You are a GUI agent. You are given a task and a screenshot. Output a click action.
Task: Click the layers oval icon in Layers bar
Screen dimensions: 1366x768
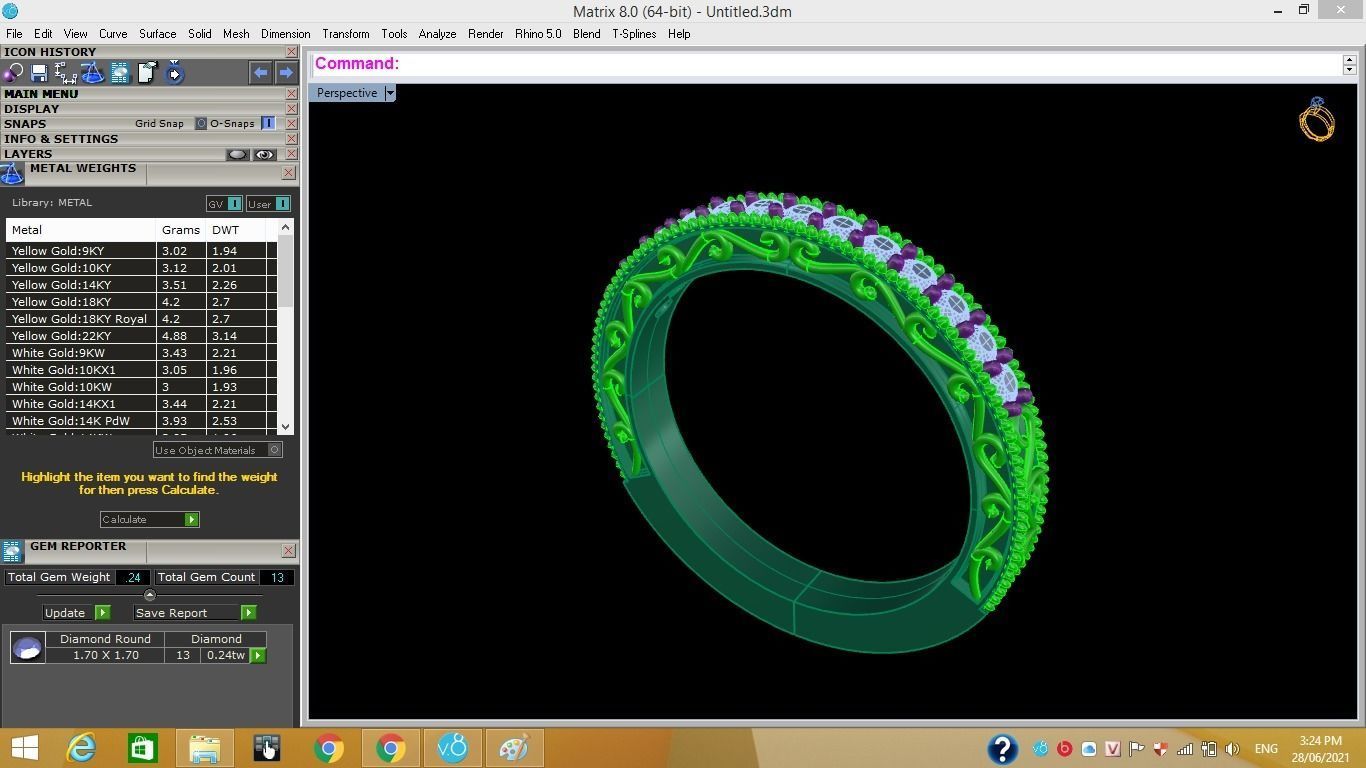pos(237,155)
